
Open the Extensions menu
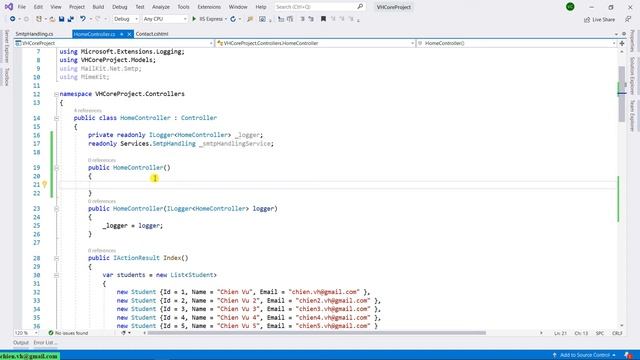209,7
